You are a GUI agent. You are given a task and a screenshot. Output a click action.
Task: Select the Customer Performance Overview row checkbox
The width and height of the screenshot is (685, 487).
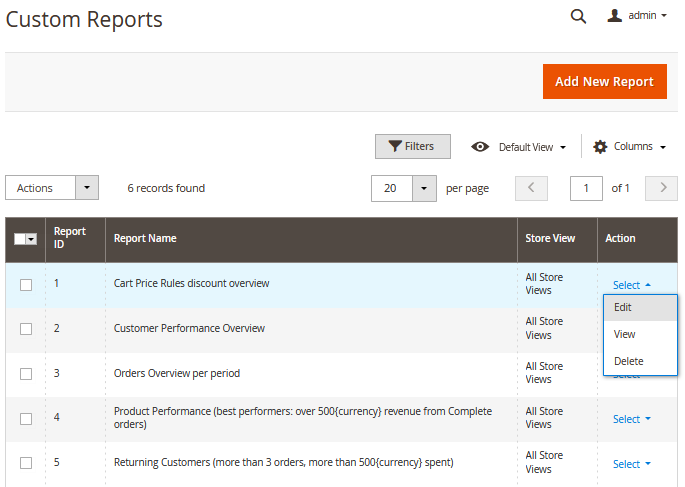[26, 329]
